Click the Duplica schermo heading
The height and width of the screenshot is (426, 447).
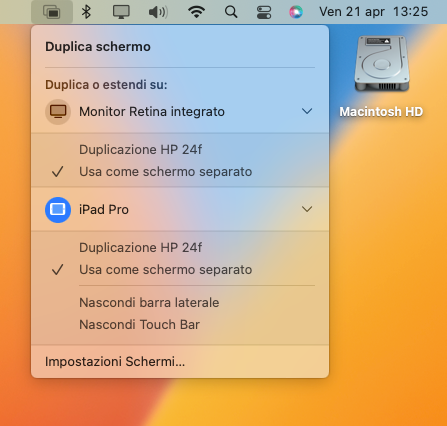[x=98, y=47]
